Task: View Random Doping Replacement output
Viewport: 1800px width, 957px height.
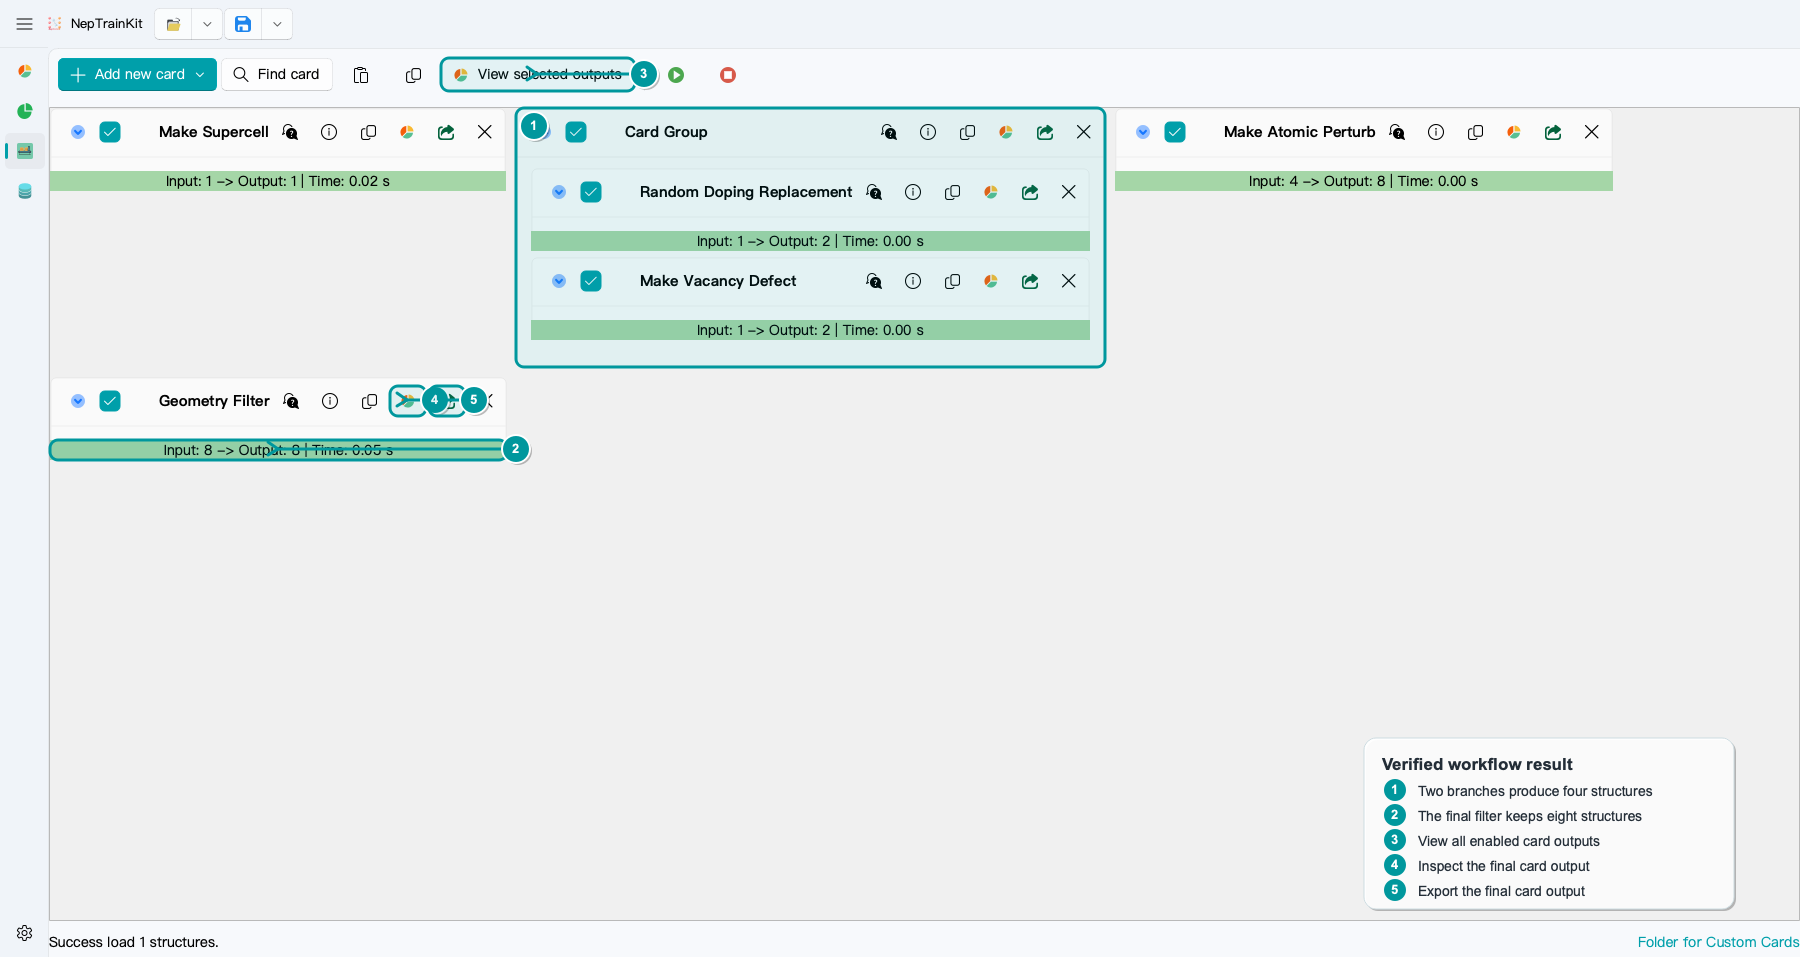Action: click(991, 192)
